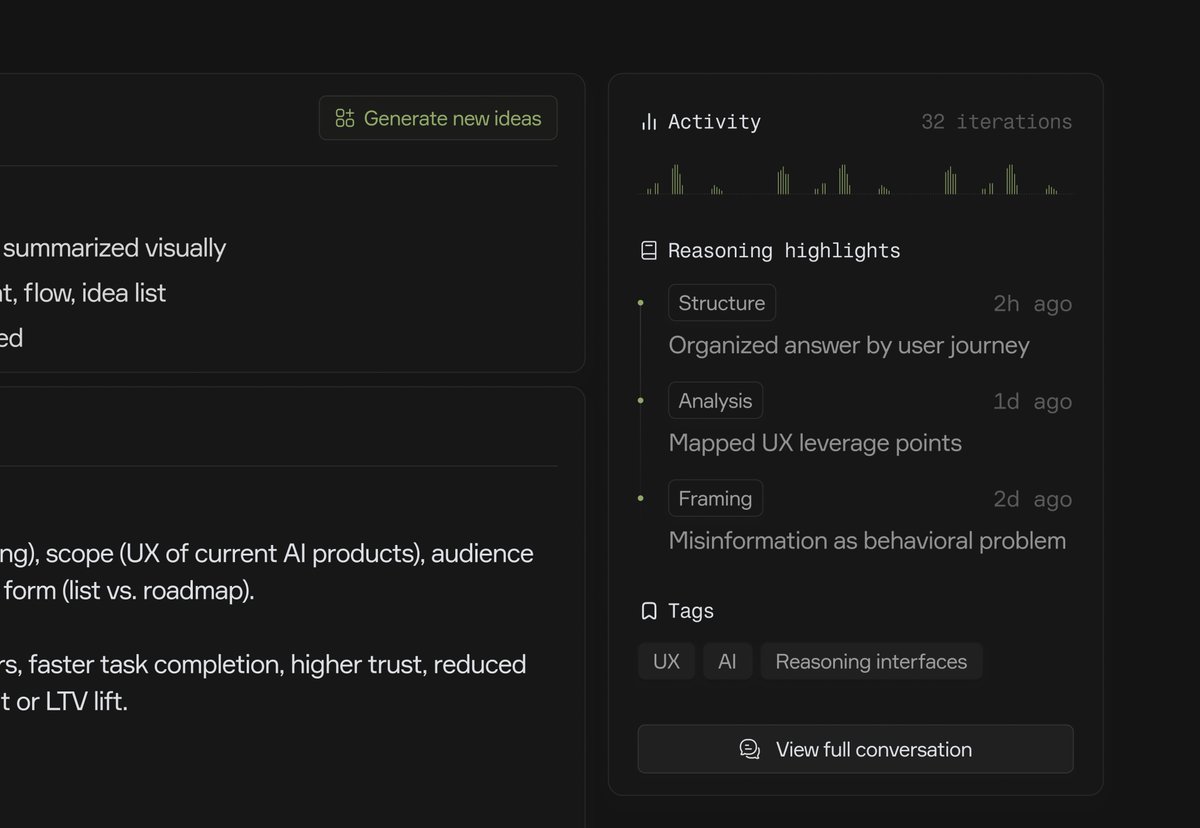Click the 32 iterations counter
The image size is (1200, 828).
(996, 121)
